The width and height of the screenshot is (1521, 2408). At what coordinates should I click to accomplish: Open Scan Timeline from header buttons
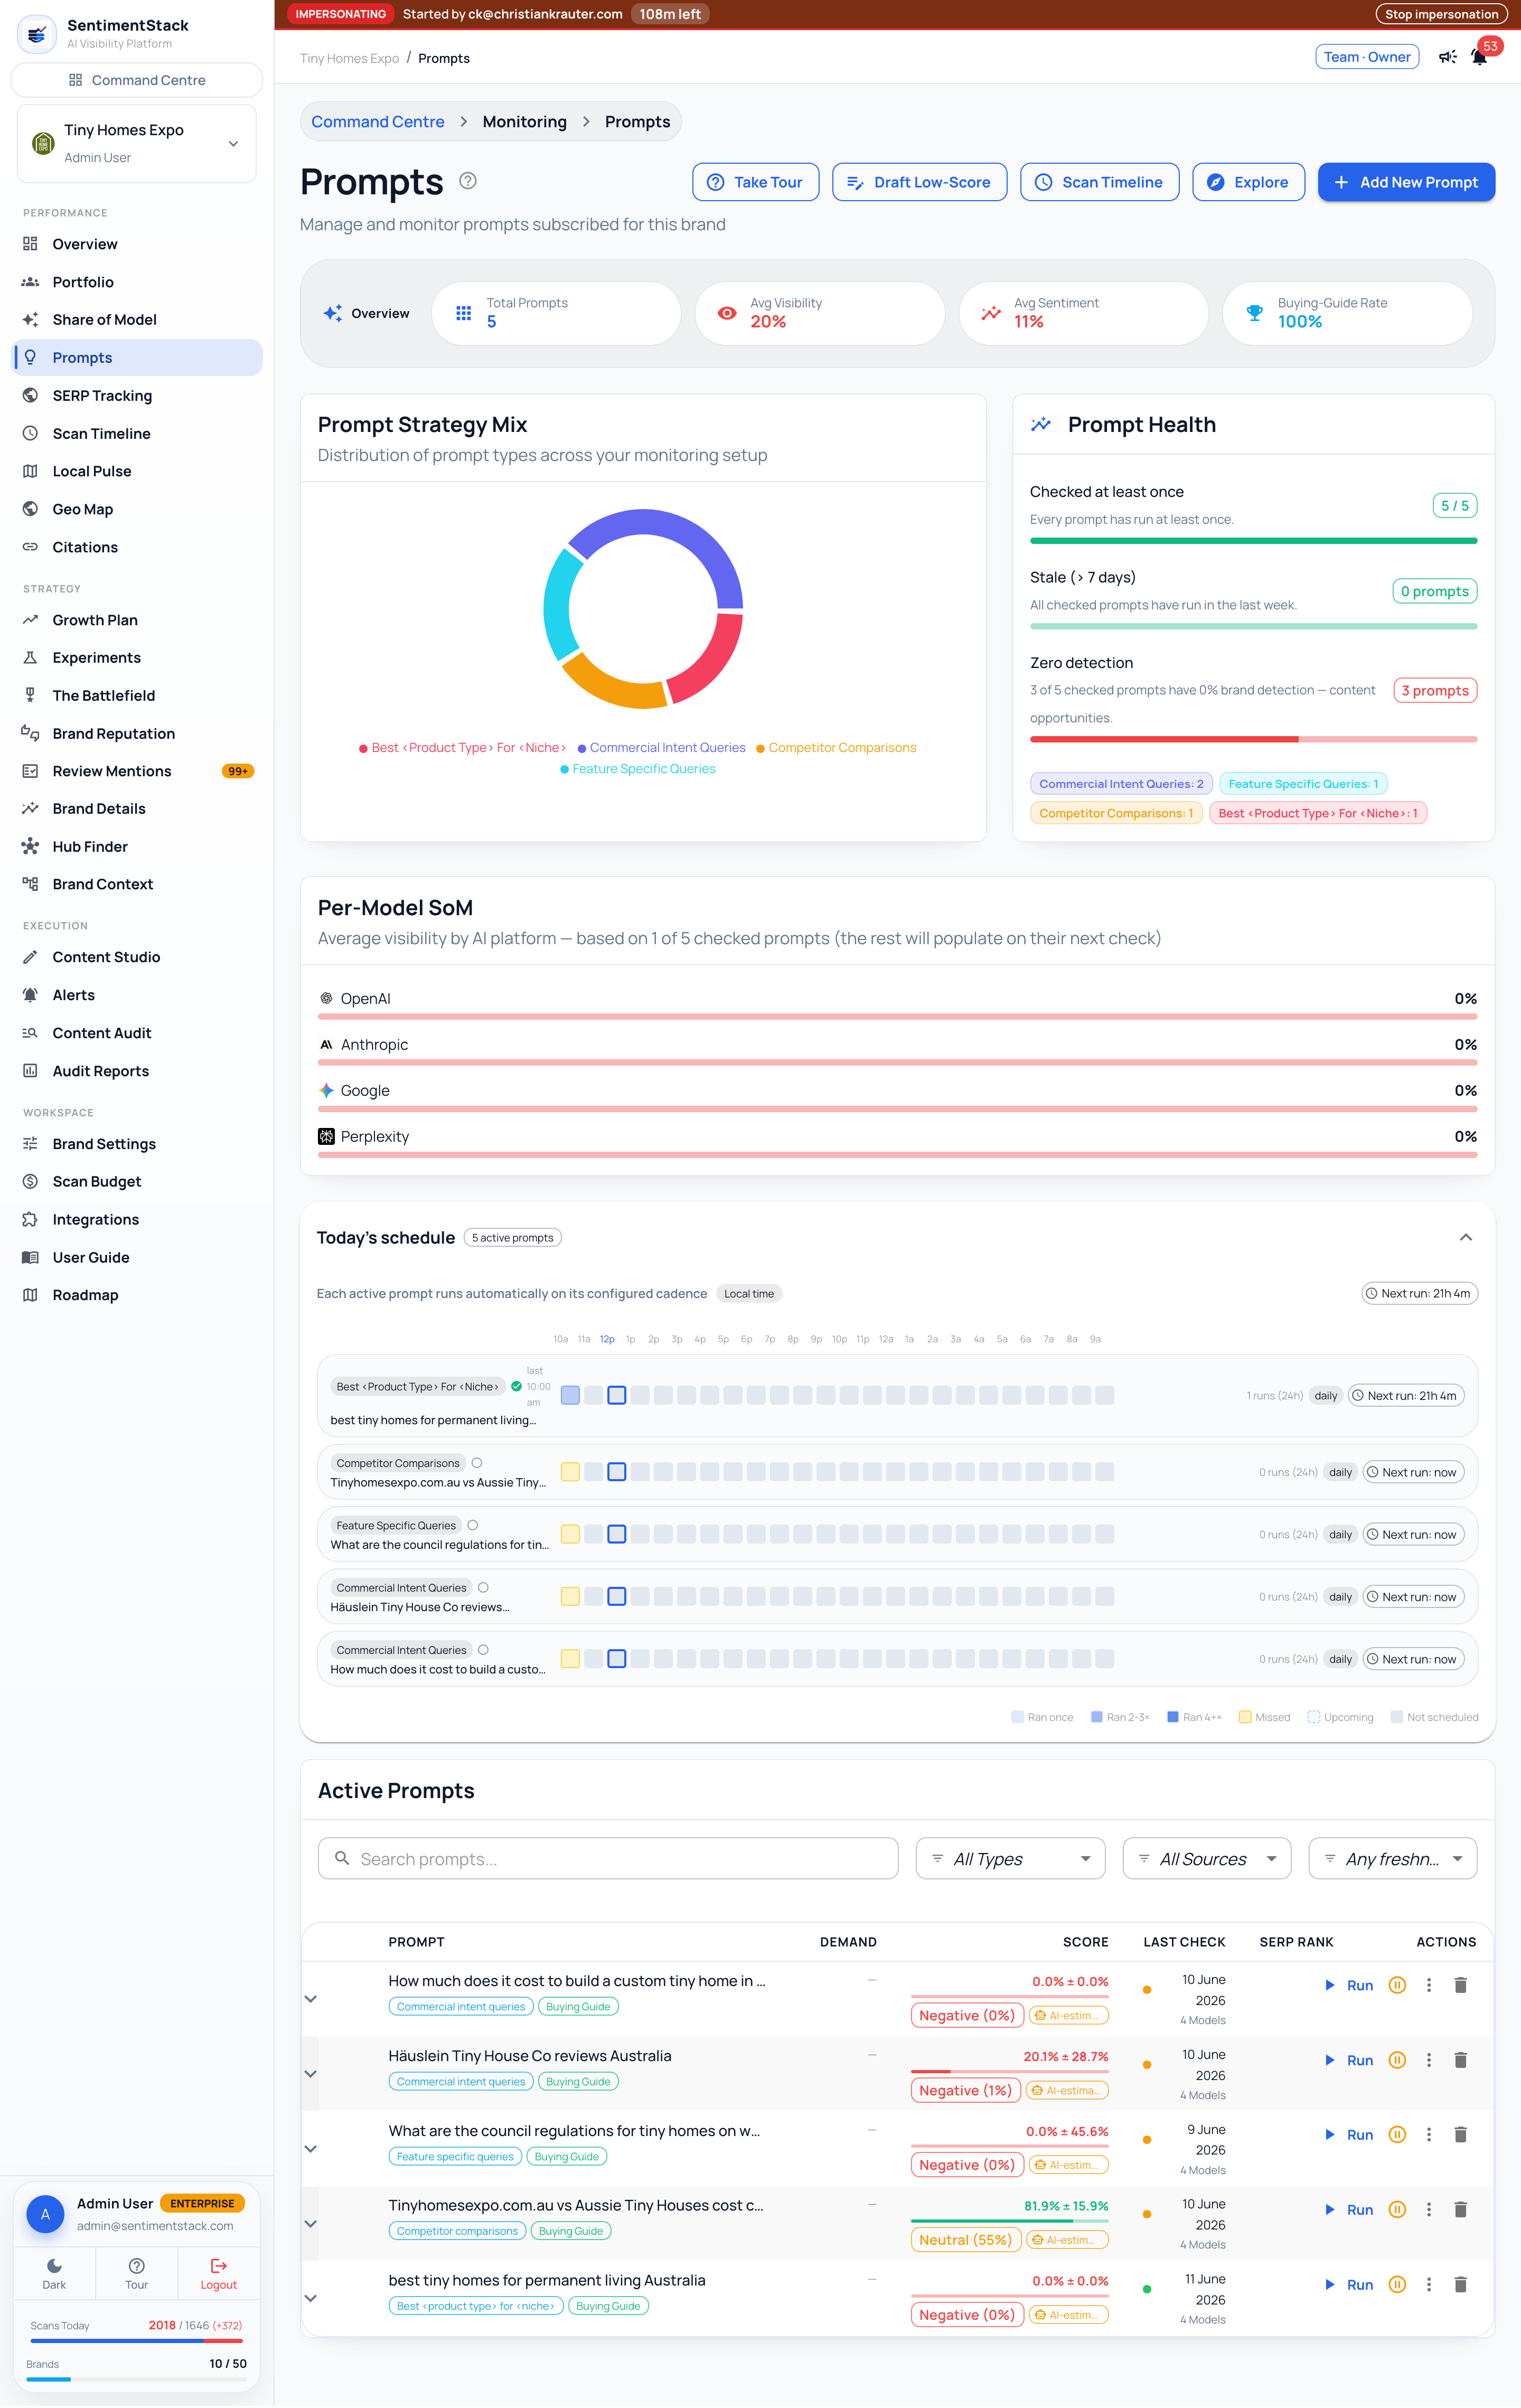tap(1099, 182)
